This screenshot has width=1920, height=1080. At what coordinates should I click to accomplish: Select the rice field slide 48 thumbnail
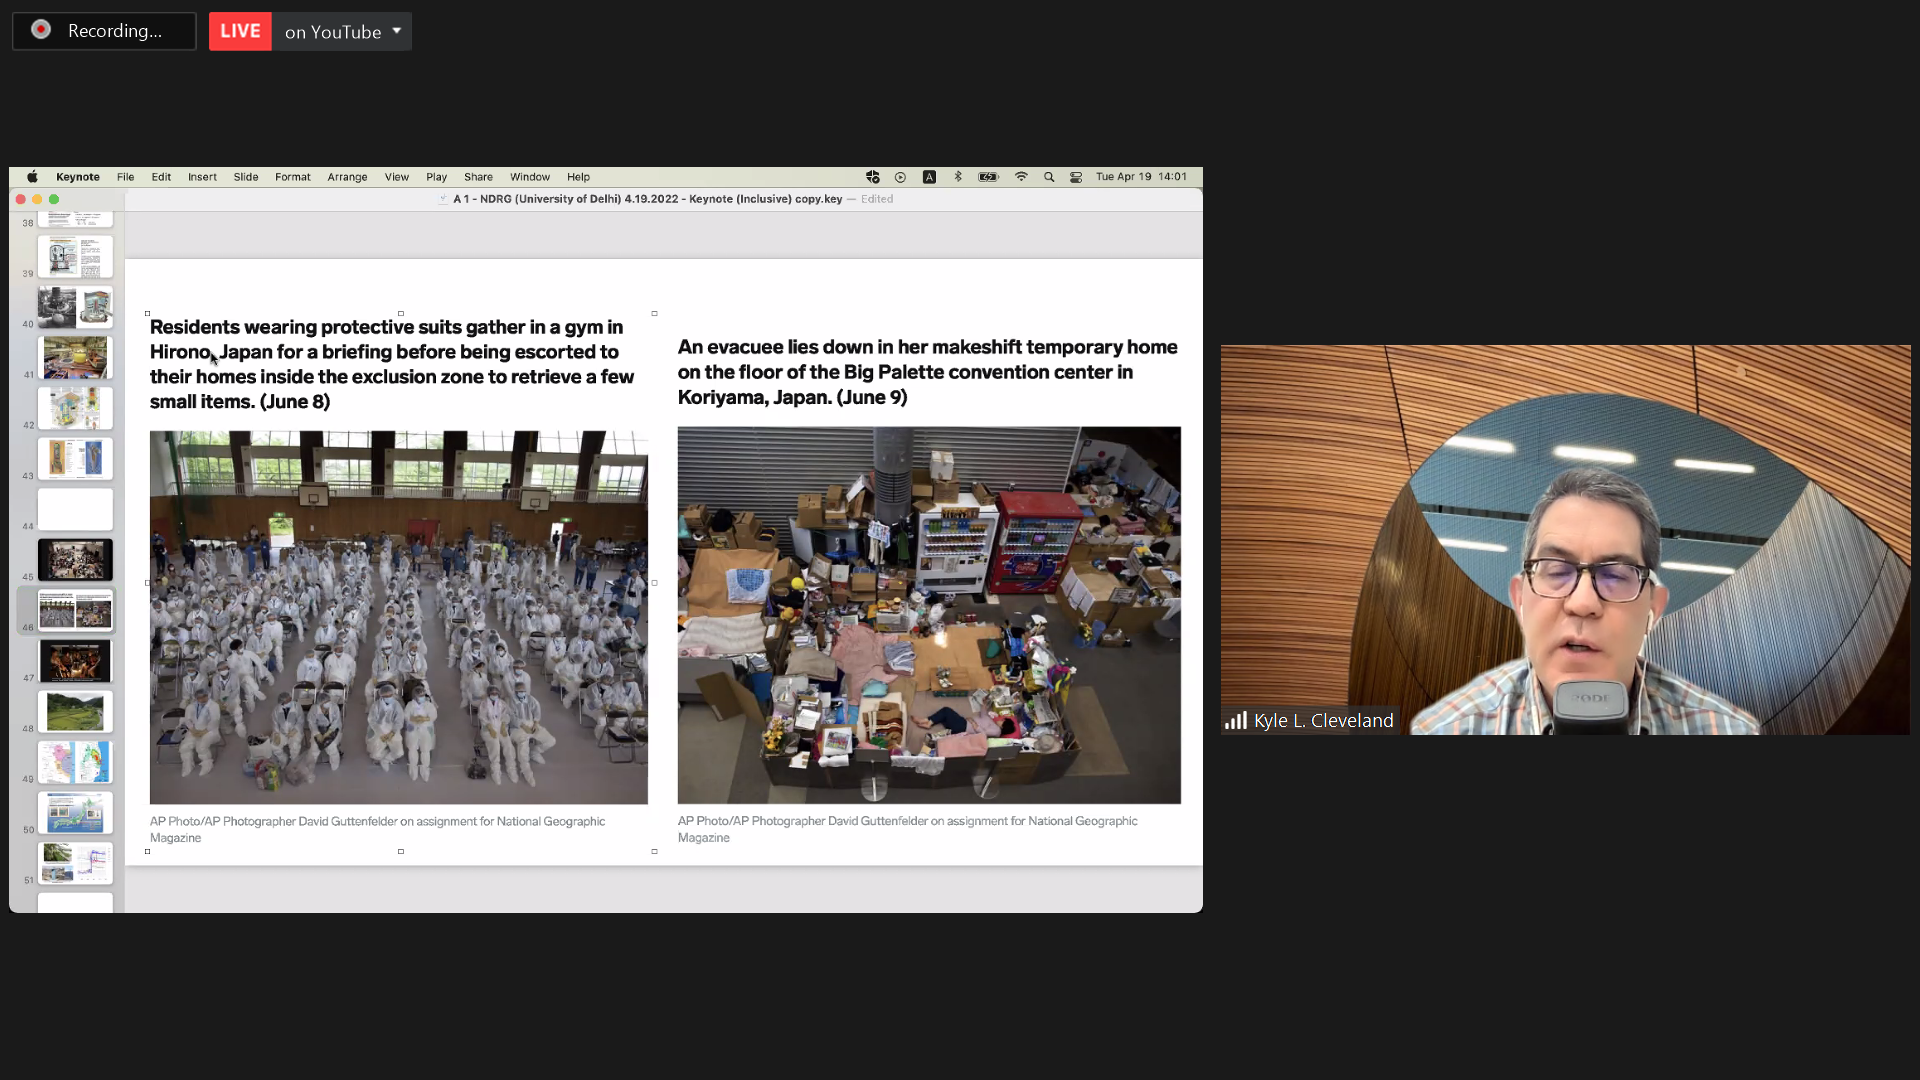[75, 712]
